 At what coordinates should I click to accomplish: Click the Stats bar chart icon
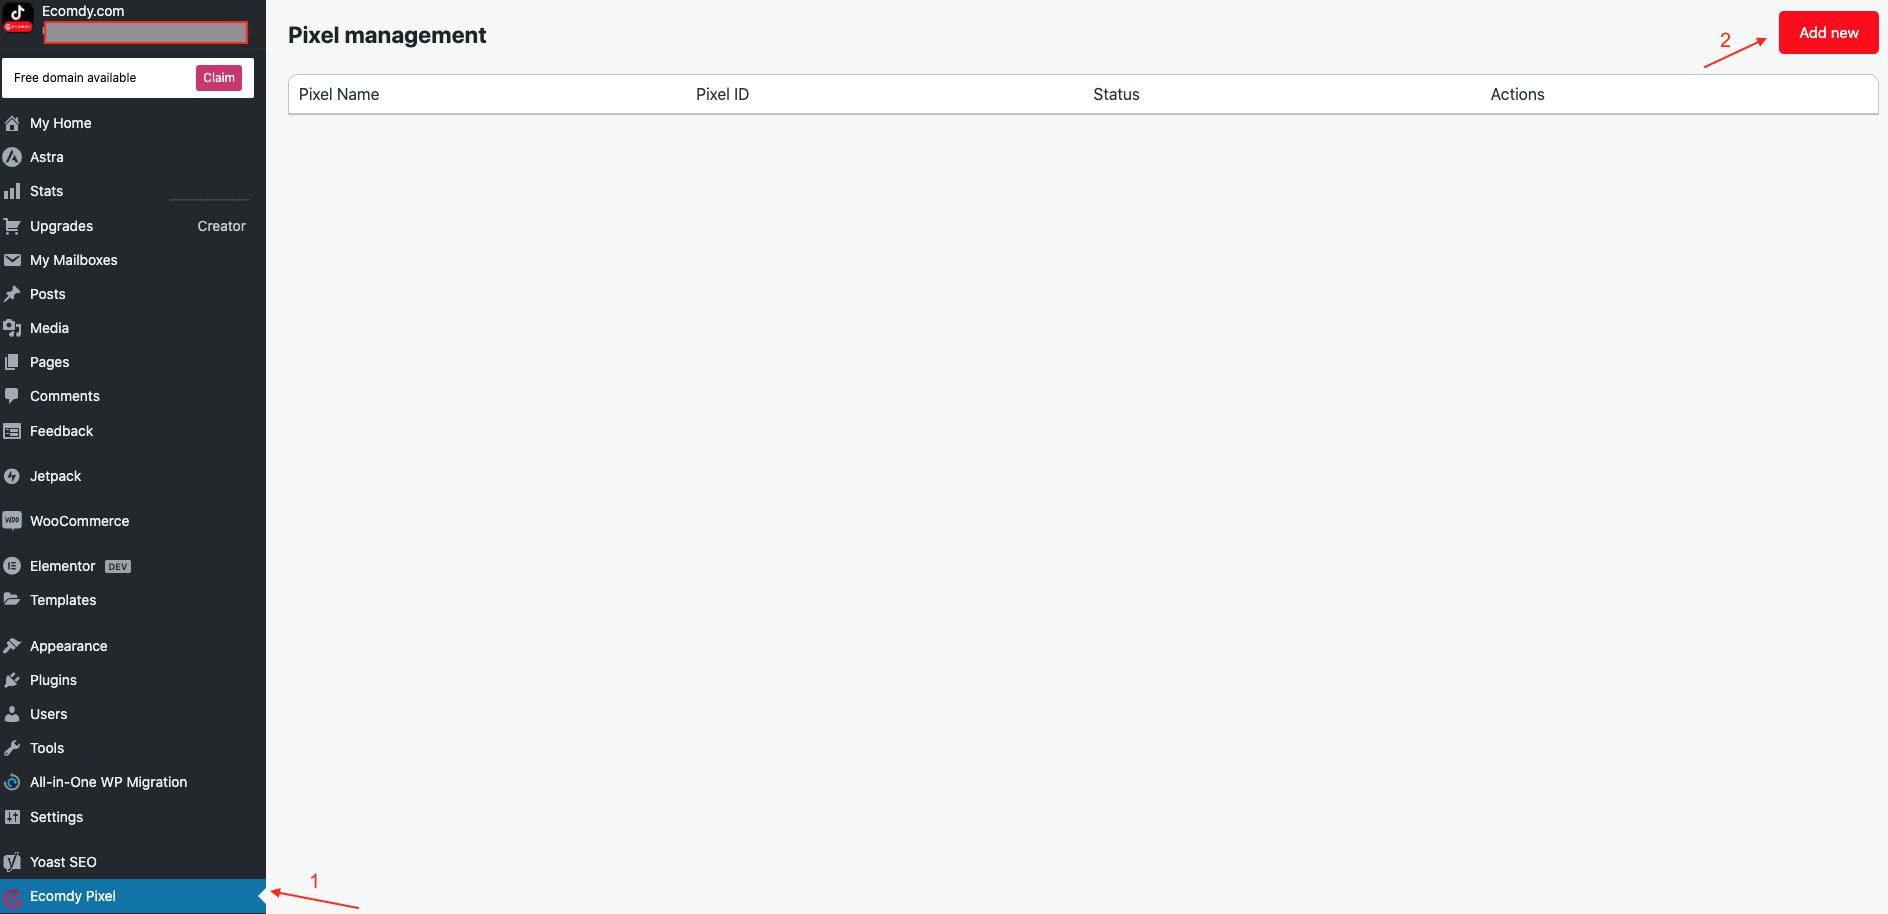[x=12, y=191]
